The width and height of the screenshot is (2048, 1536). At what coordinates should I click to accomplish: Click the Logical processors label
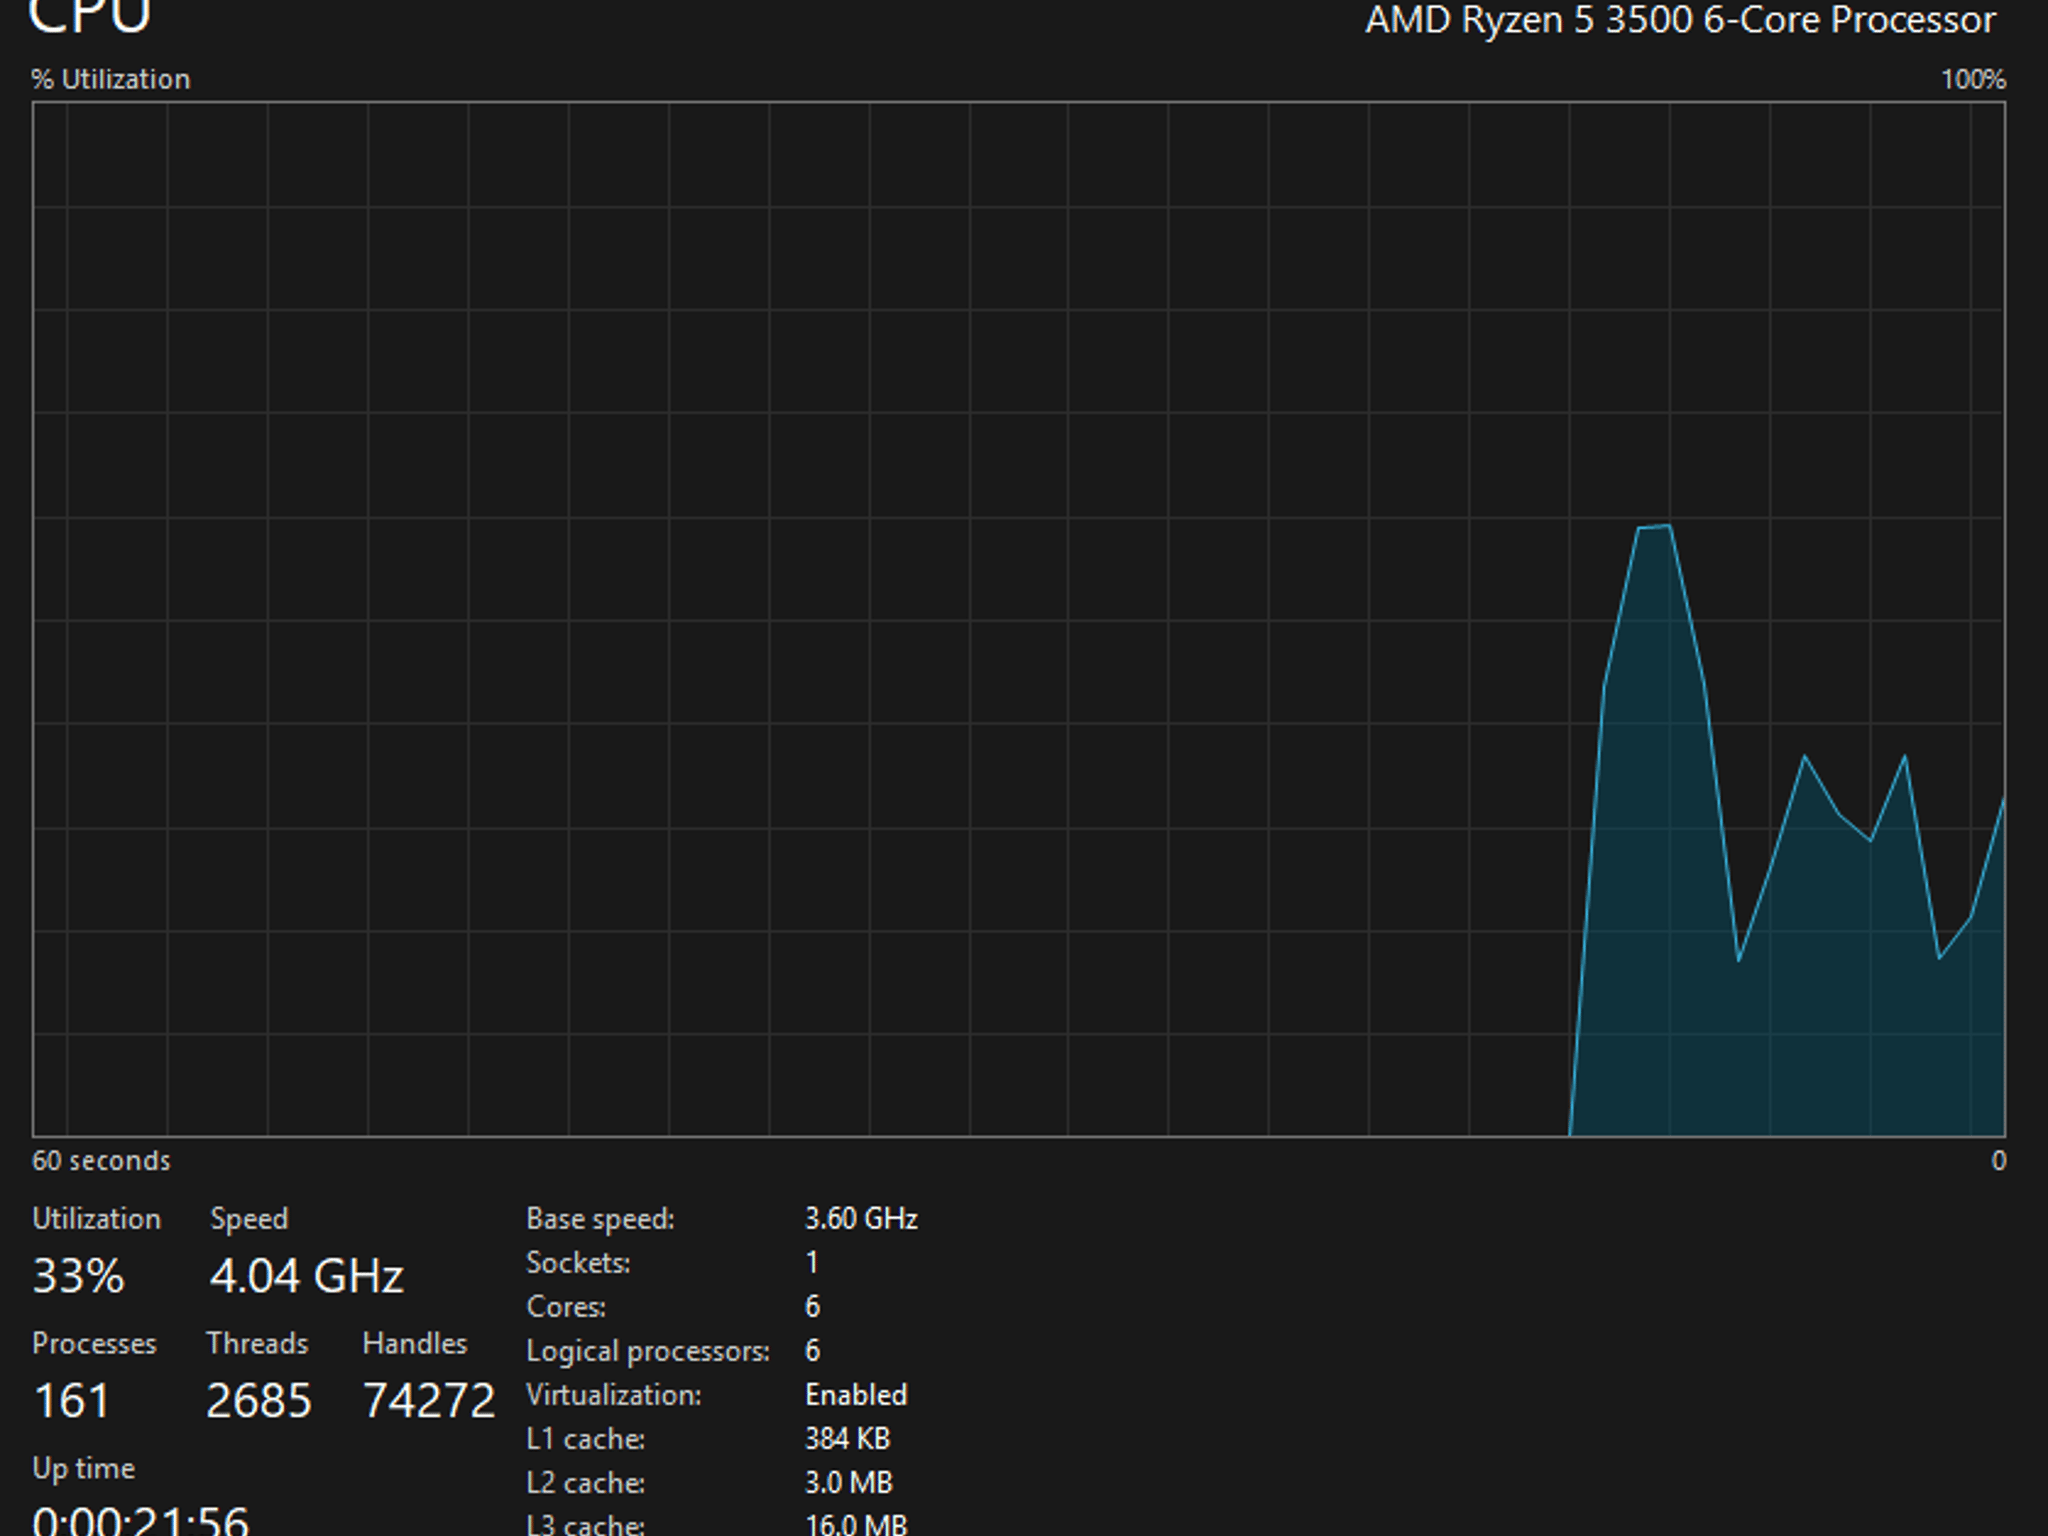tap(648, 1350)
